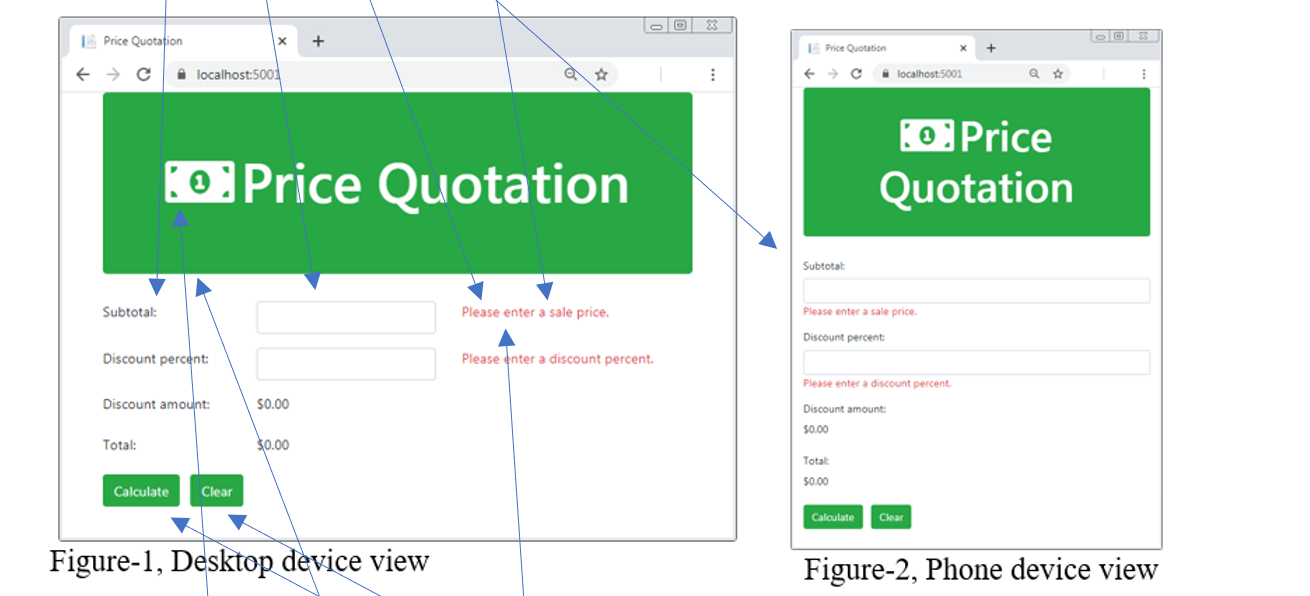
Task: Click Calculate button in phone view
Action: (833, 517)
